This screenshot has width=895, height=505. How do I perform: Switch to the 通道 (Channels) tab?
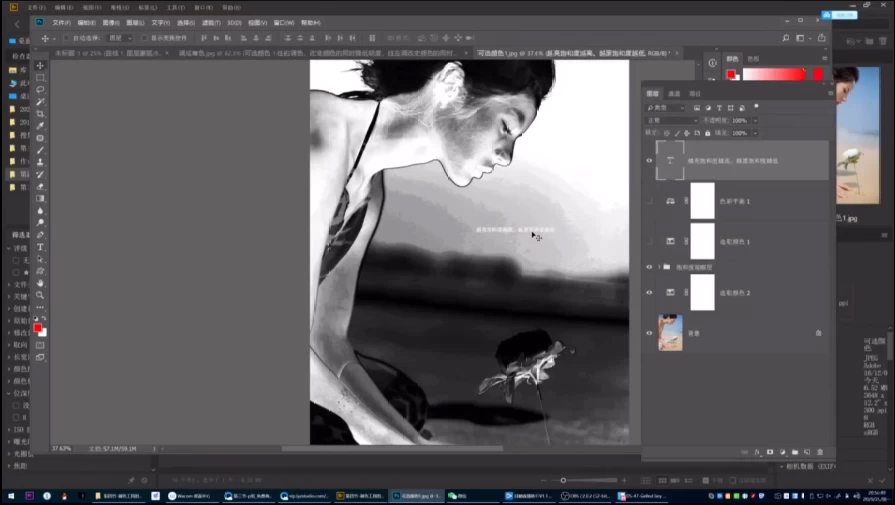point(674,93)
